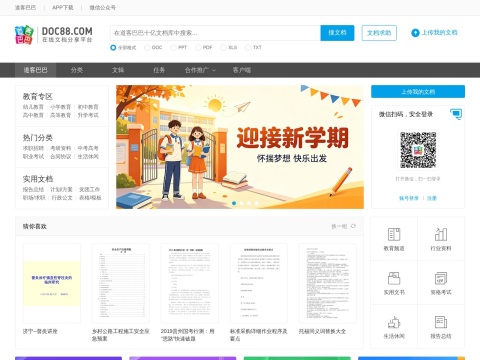Open the 资格考试 document icon
This screenshot has width=480, height=360.
click(x=441, y=278)
